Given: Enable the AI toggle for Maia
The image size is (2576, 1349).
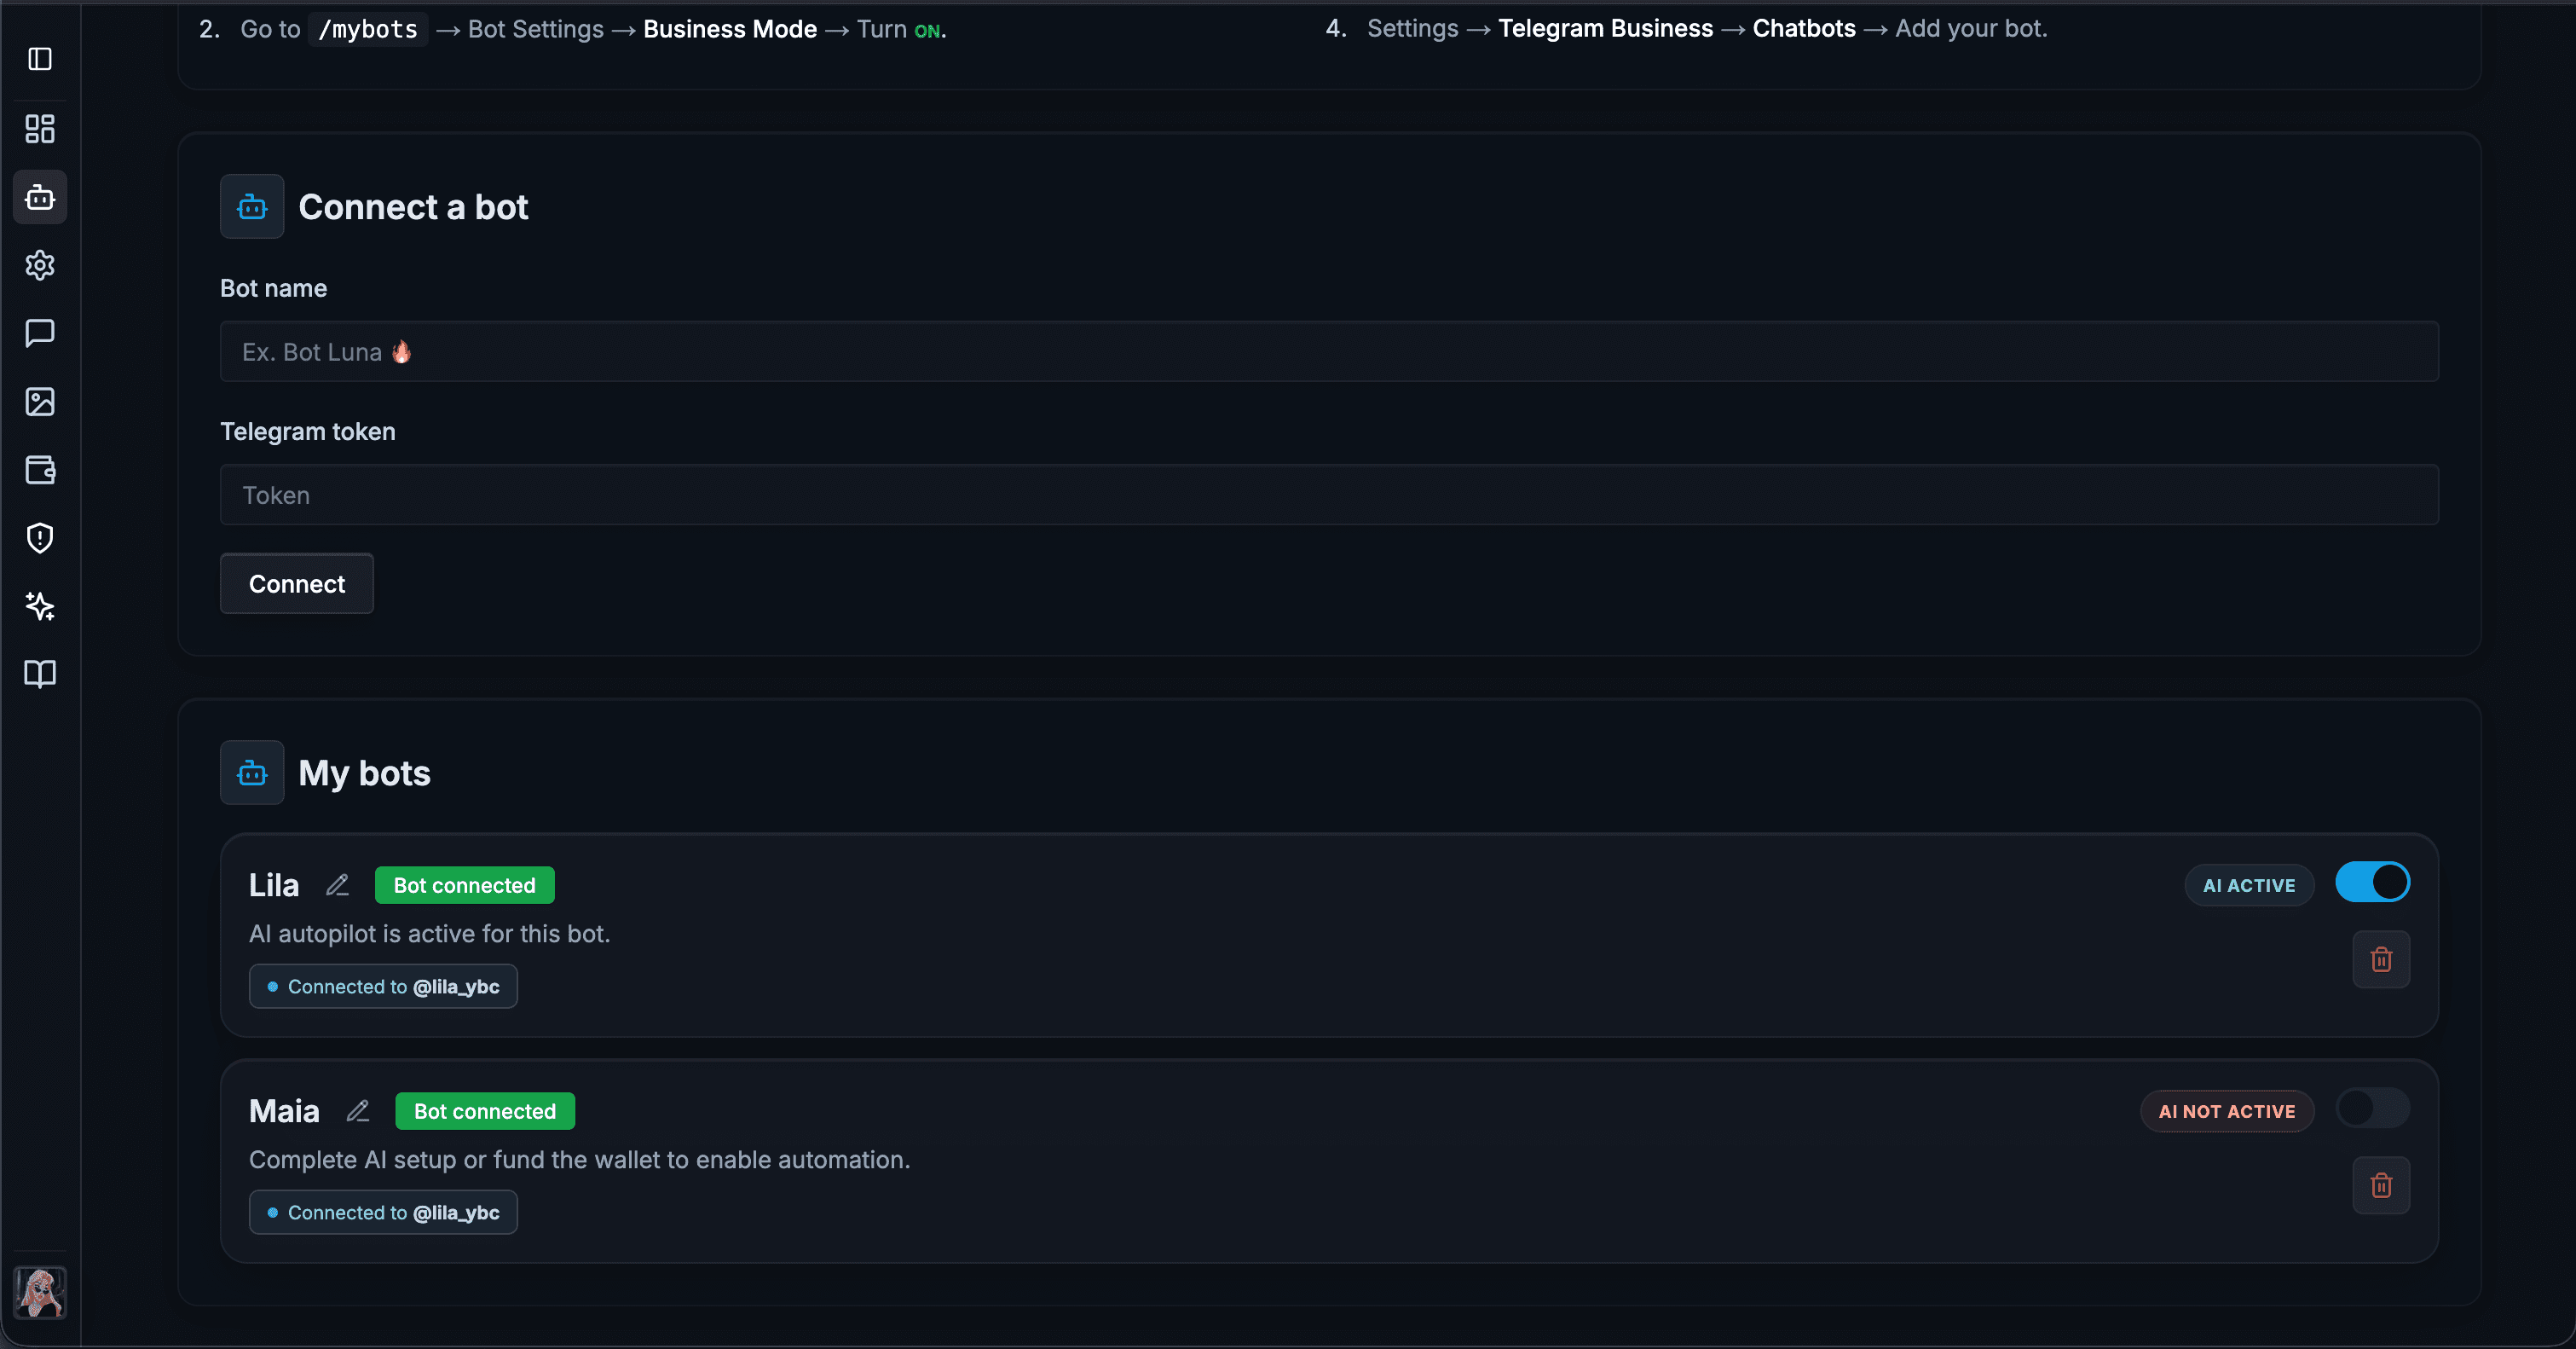Looking at the screenshot, I should tap(2372, 1109).
